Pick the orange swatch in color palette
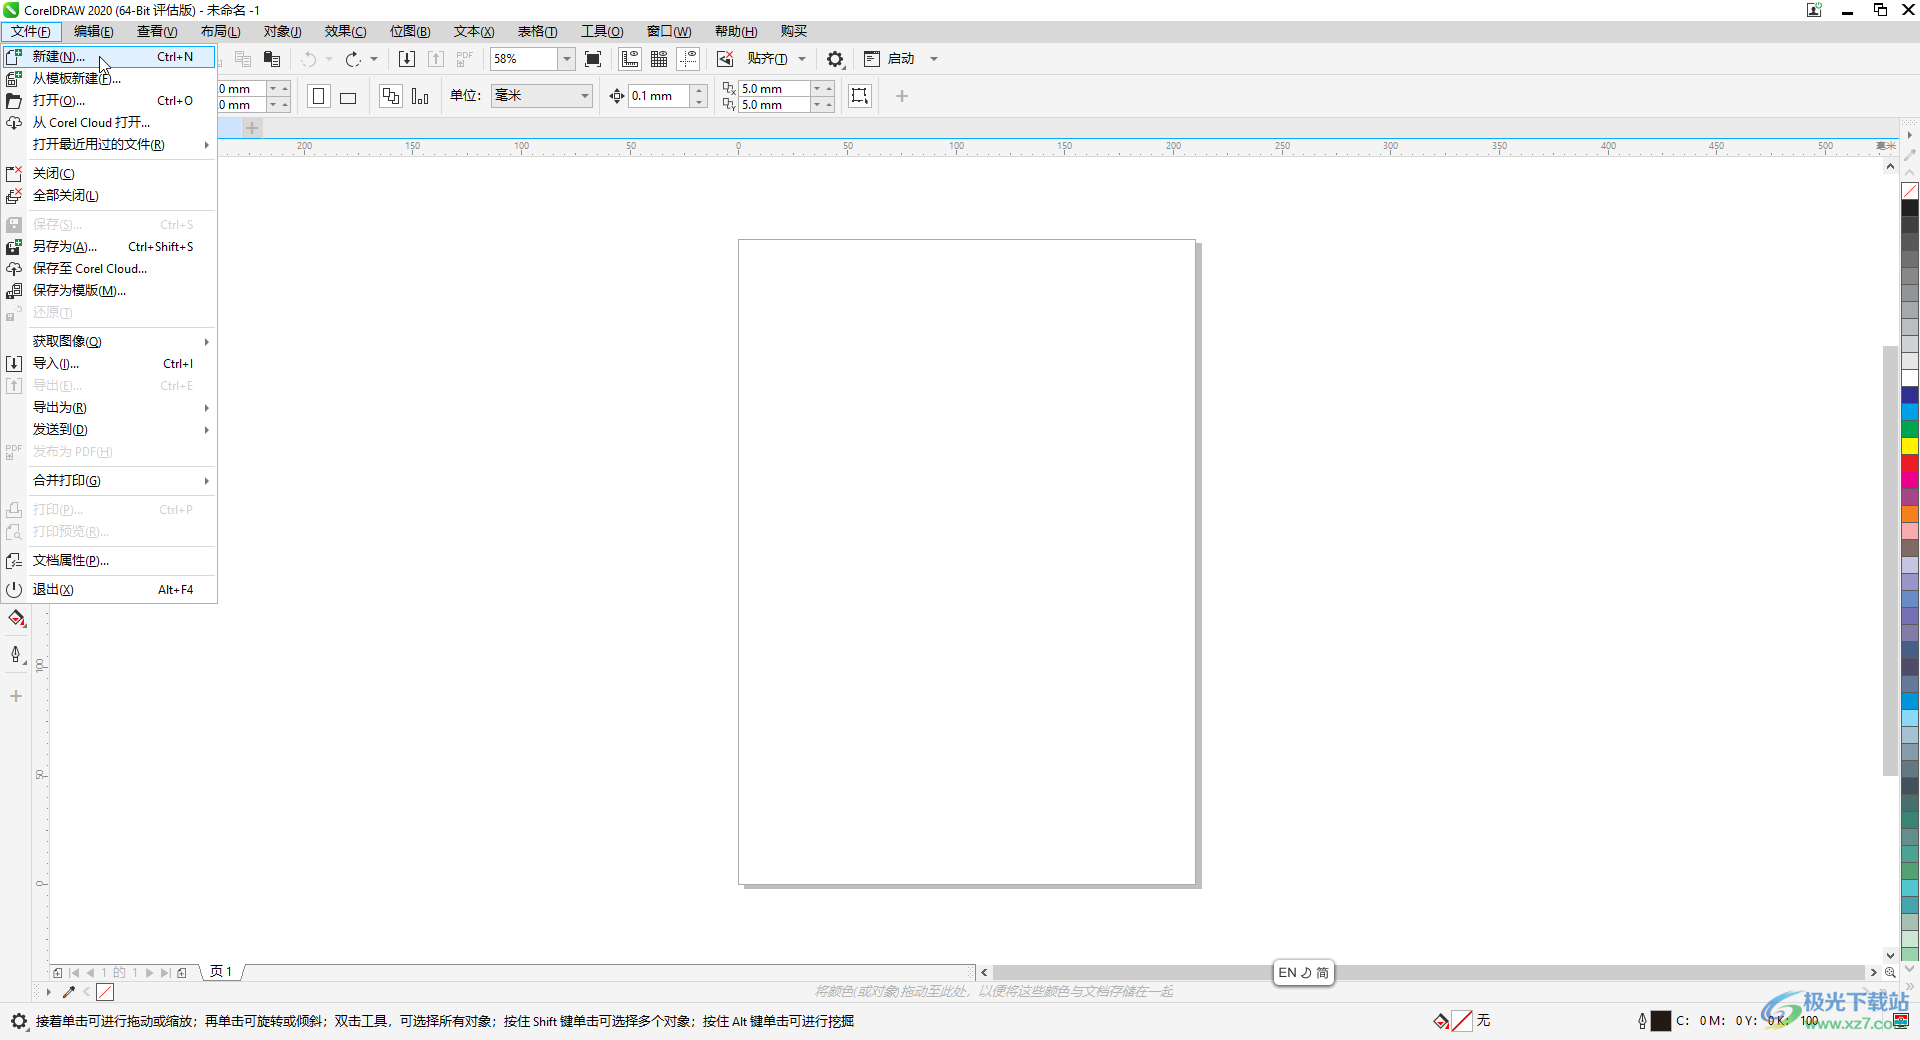This screenshot has height=1040, width=1920. click(x=1909, y=514)
